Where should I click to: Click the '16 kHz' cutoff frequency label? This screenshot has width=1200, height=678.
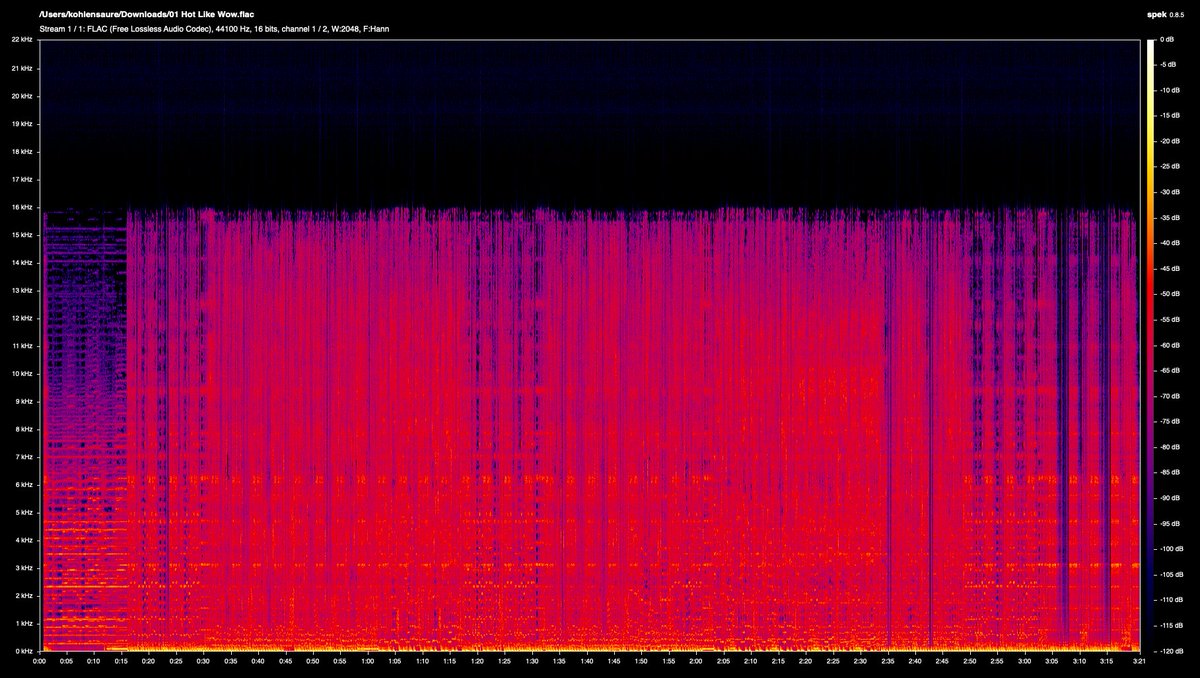point(22,207)
